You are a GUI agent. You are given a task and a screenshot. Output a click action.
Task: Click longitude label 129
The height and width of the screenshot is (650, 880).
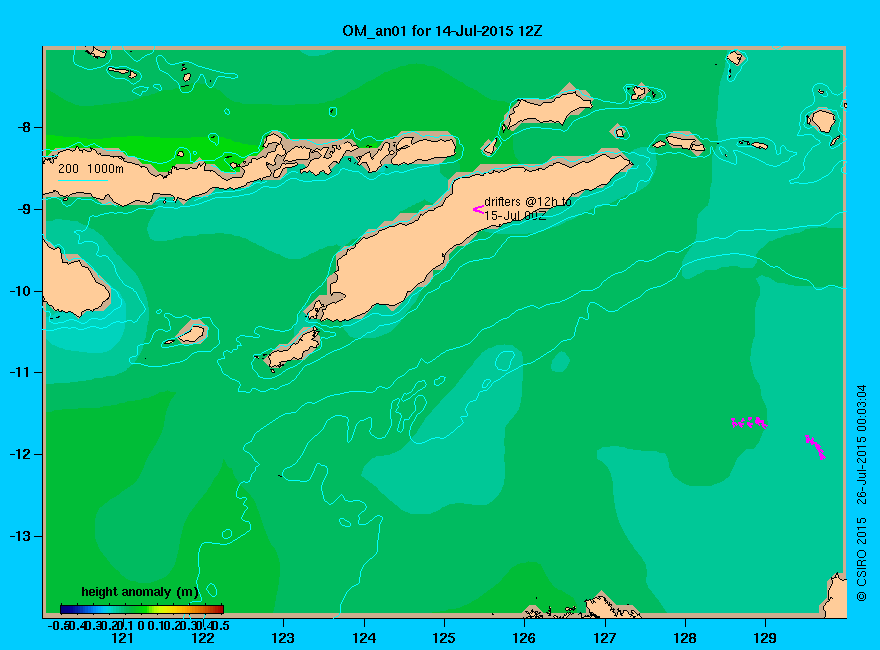[765, 638]
